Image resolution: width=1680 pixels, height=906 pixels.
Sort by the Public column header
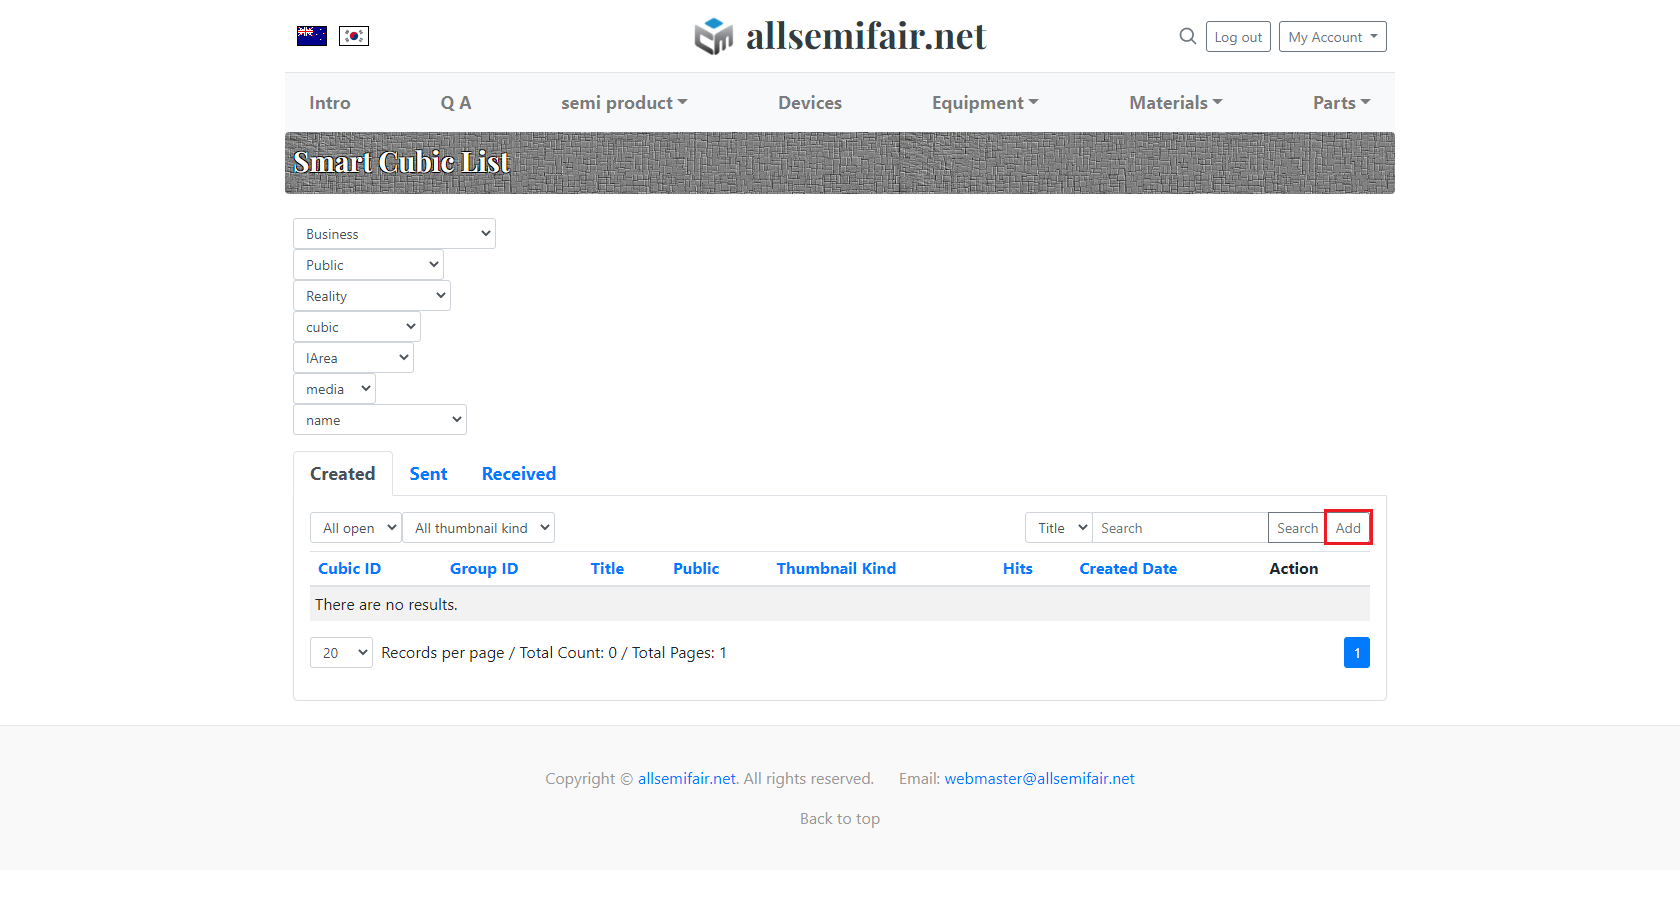(x=696, y=569)
